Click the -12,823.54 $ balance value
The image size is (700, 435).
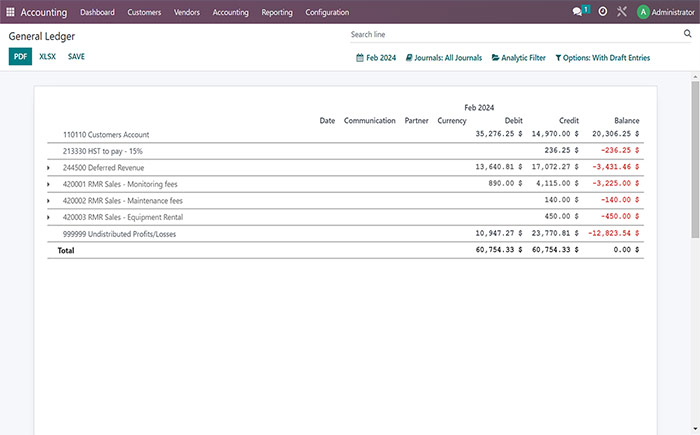tap(613, 233)
